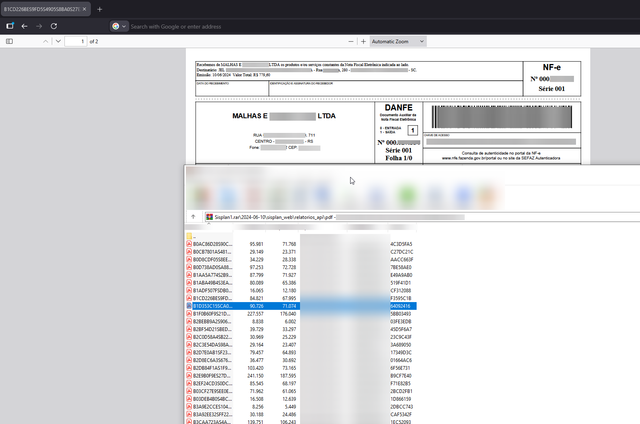
Task: Click the CRC value 4C3D5FA5
Action: coord(402,244)
